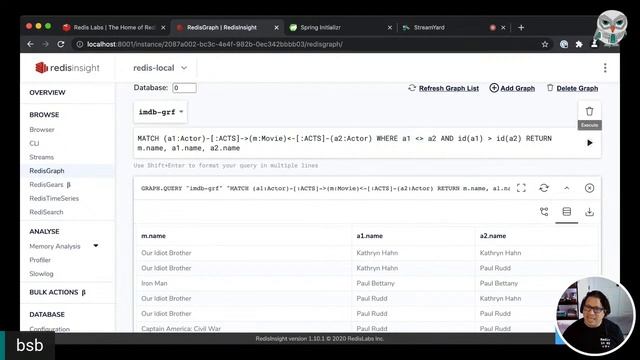Click the a1.name column header

369,236
